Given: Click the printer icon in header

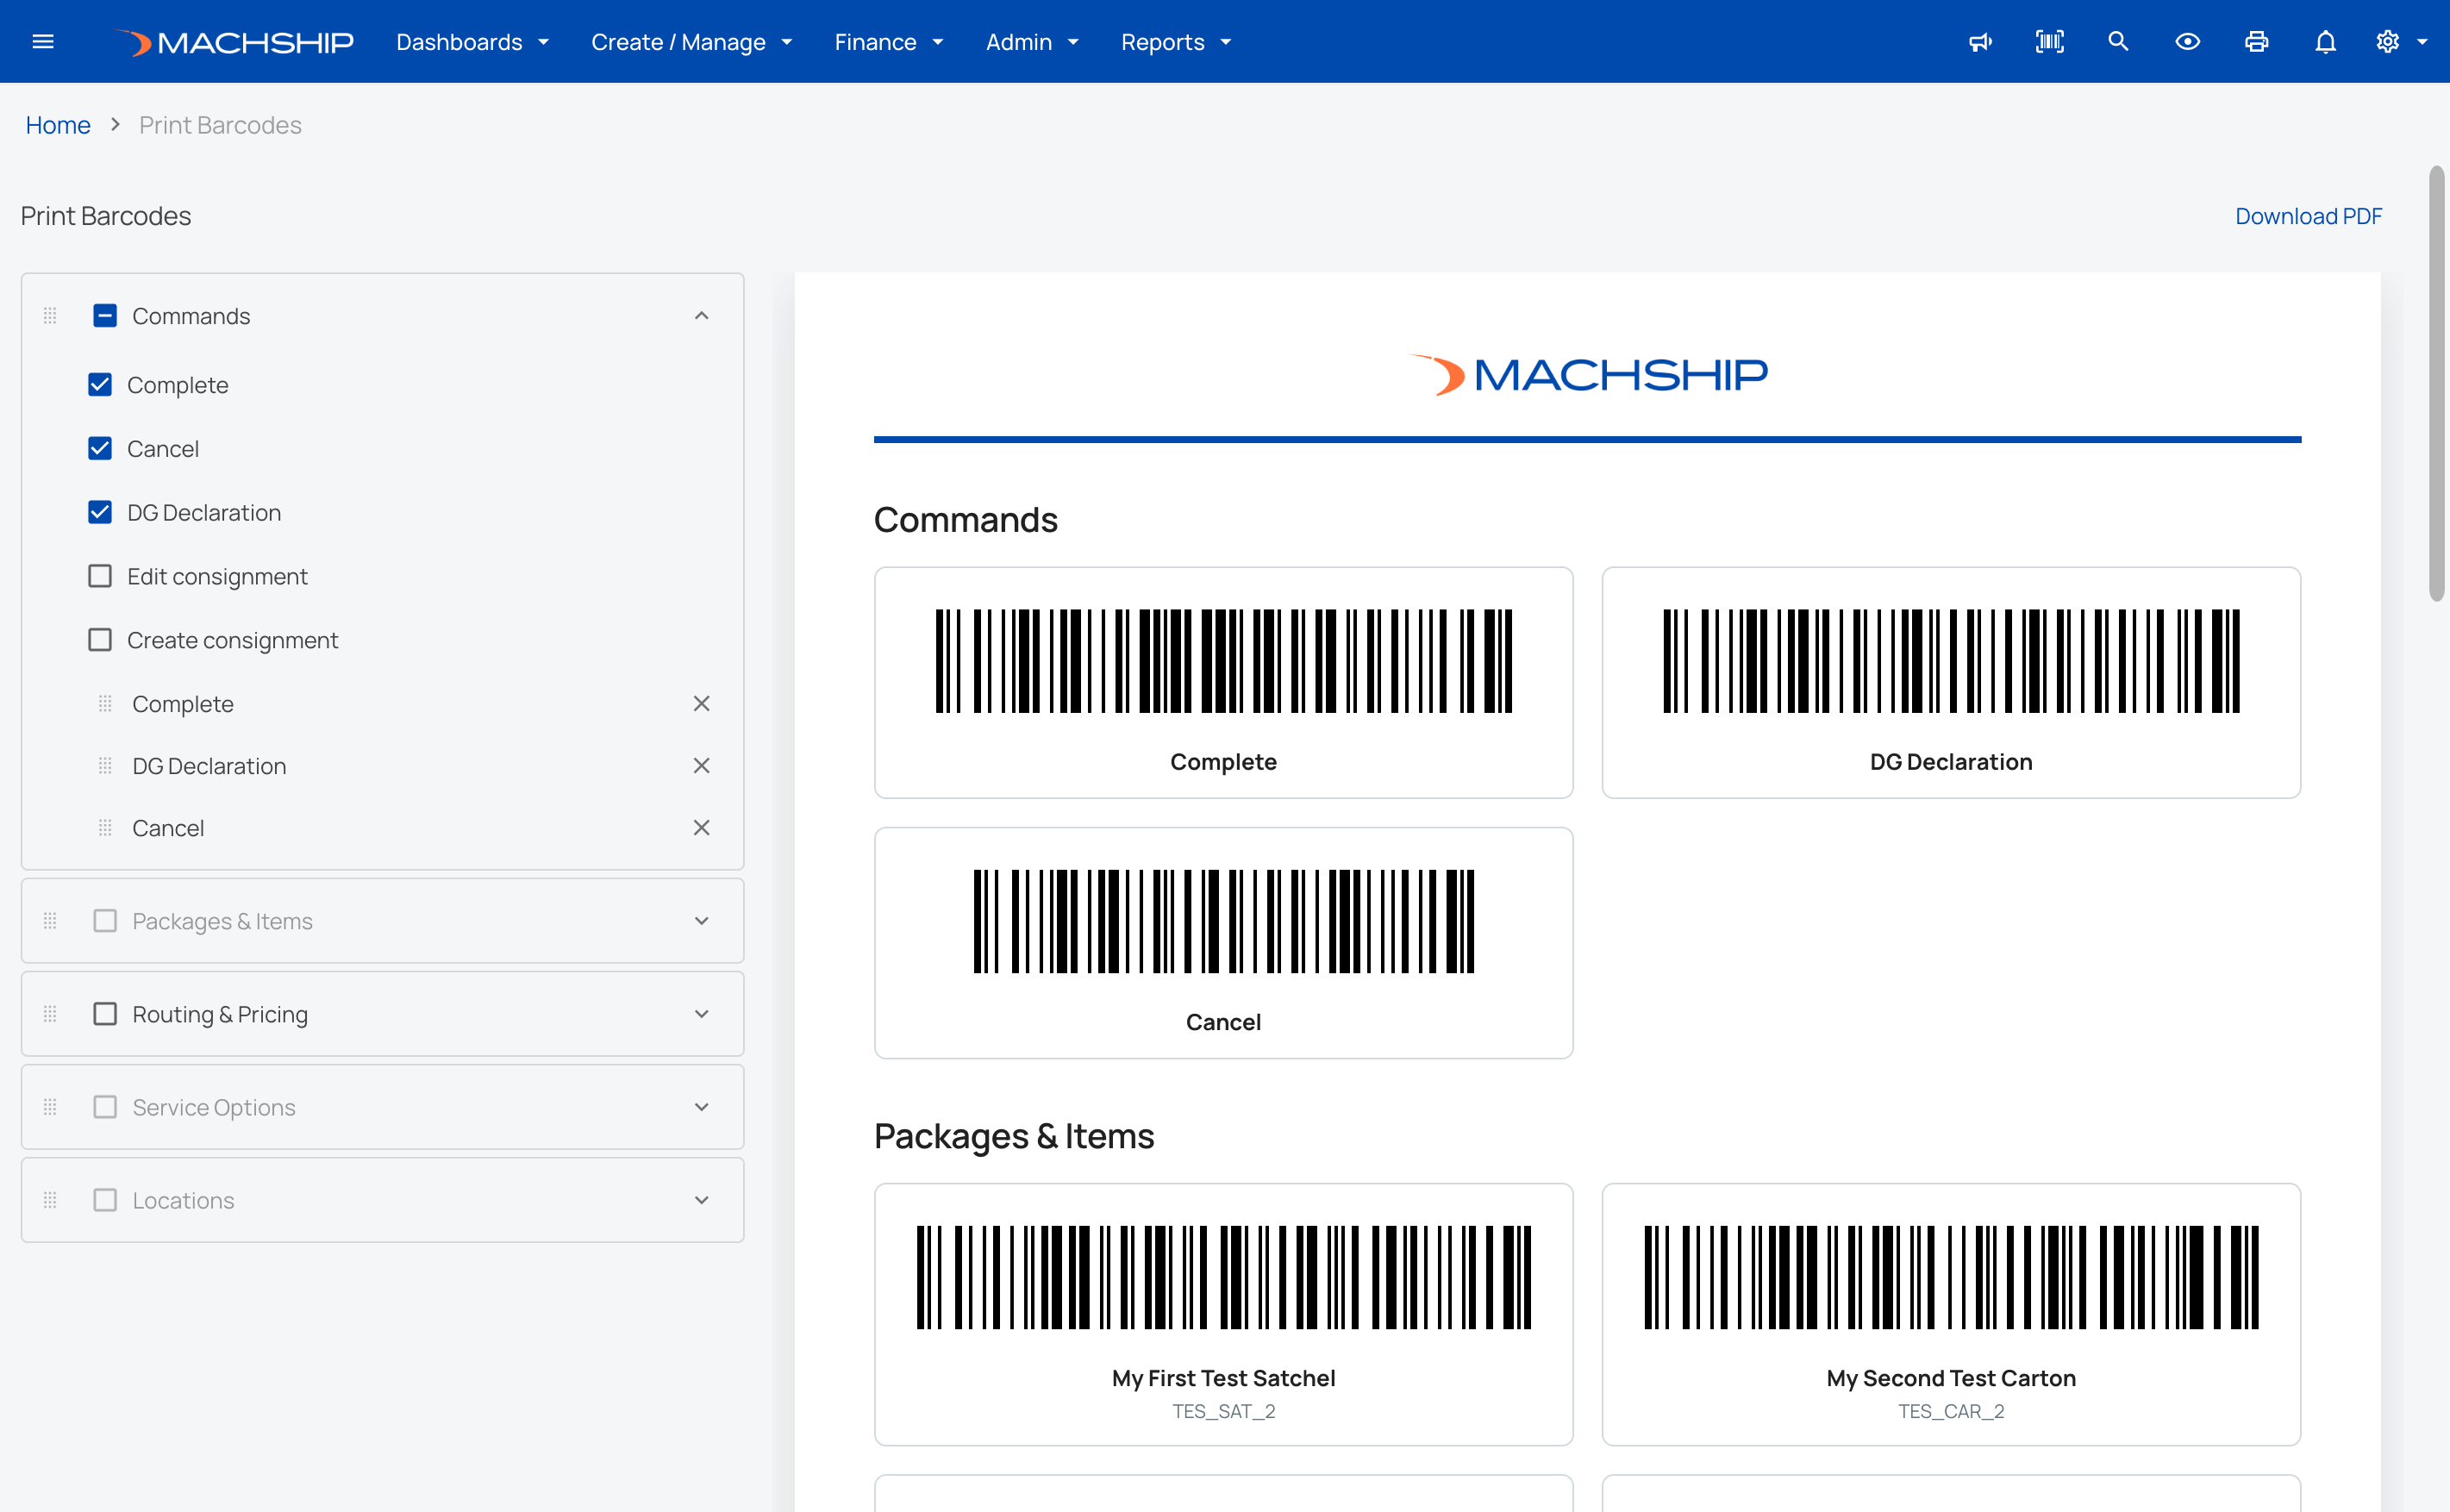Looking at the screenshot, I should pyautogui.click(x=2256, y=42).
